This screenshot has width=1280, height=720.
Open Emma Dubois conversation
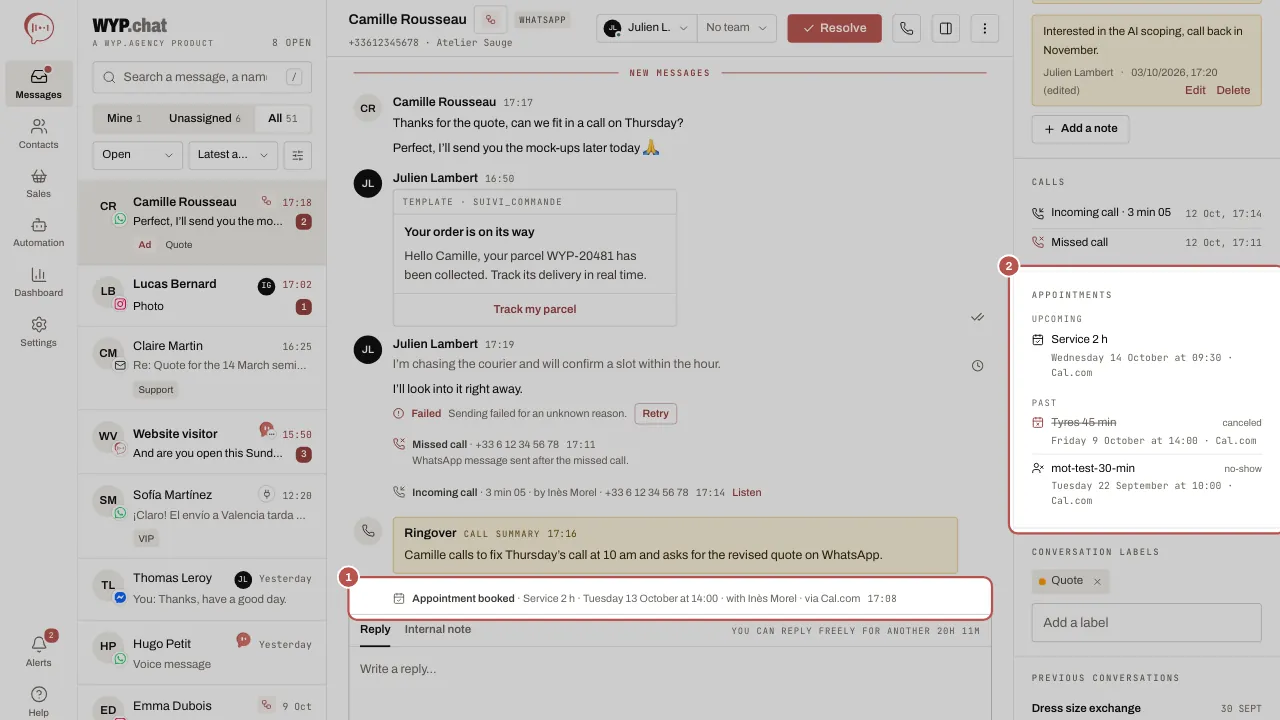[202, 705]
